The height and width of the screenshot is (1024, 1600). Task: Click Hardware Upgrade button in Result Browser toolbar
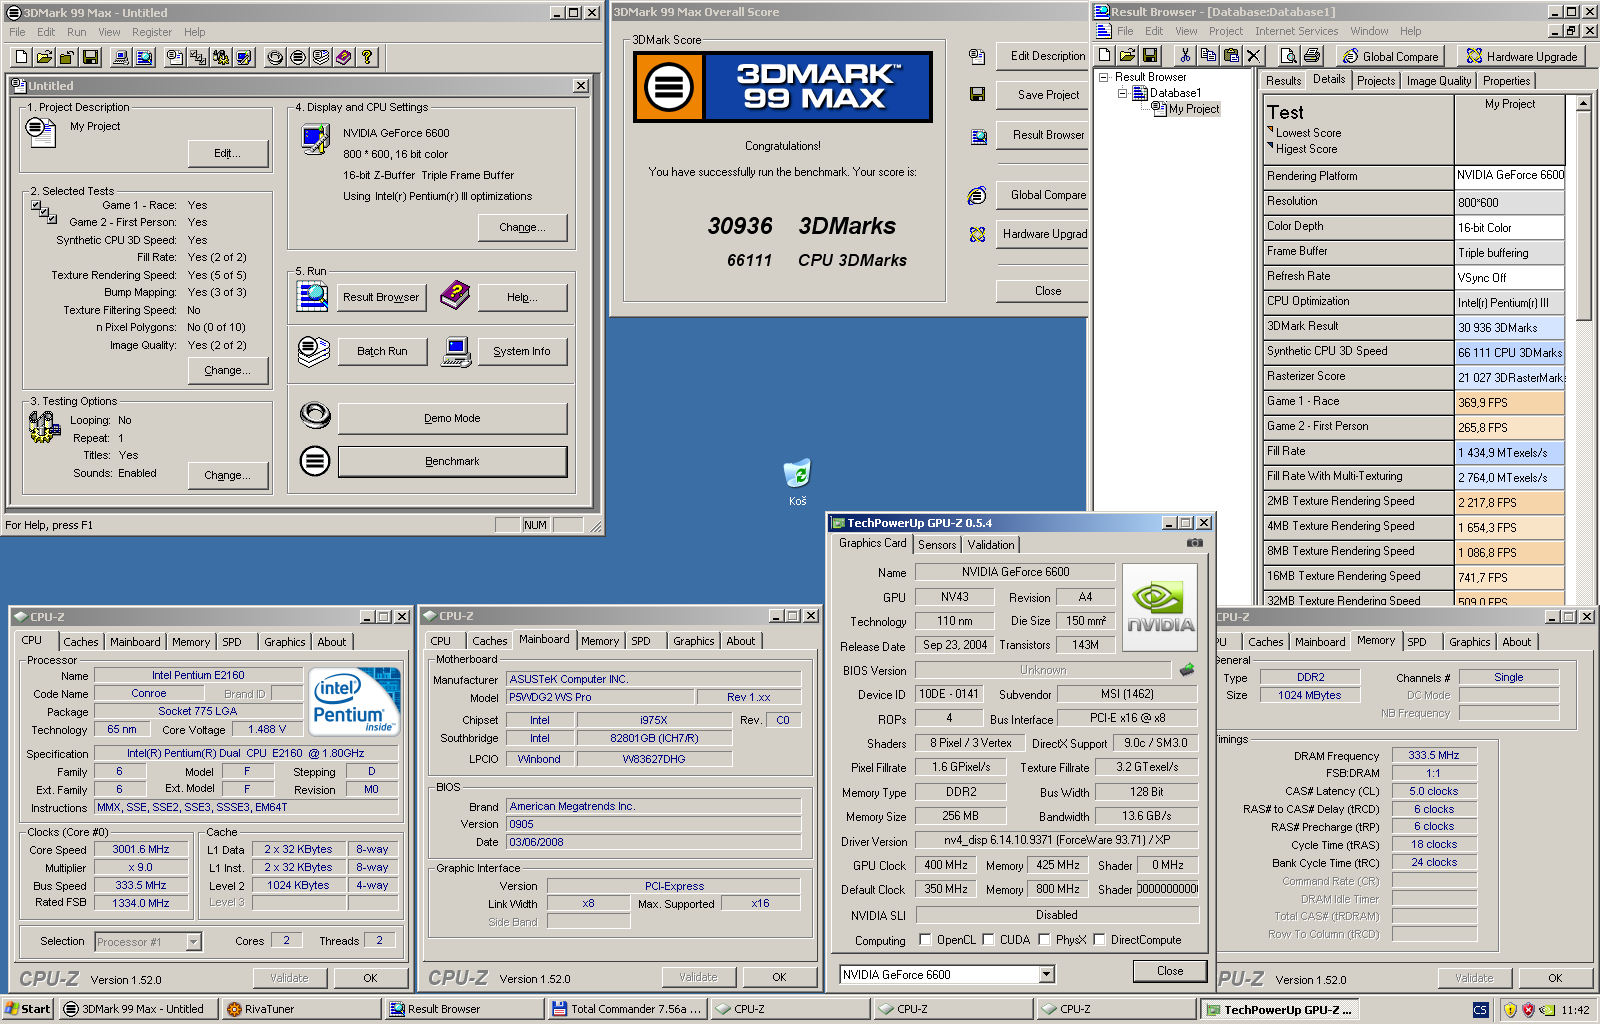(1521, 56)
